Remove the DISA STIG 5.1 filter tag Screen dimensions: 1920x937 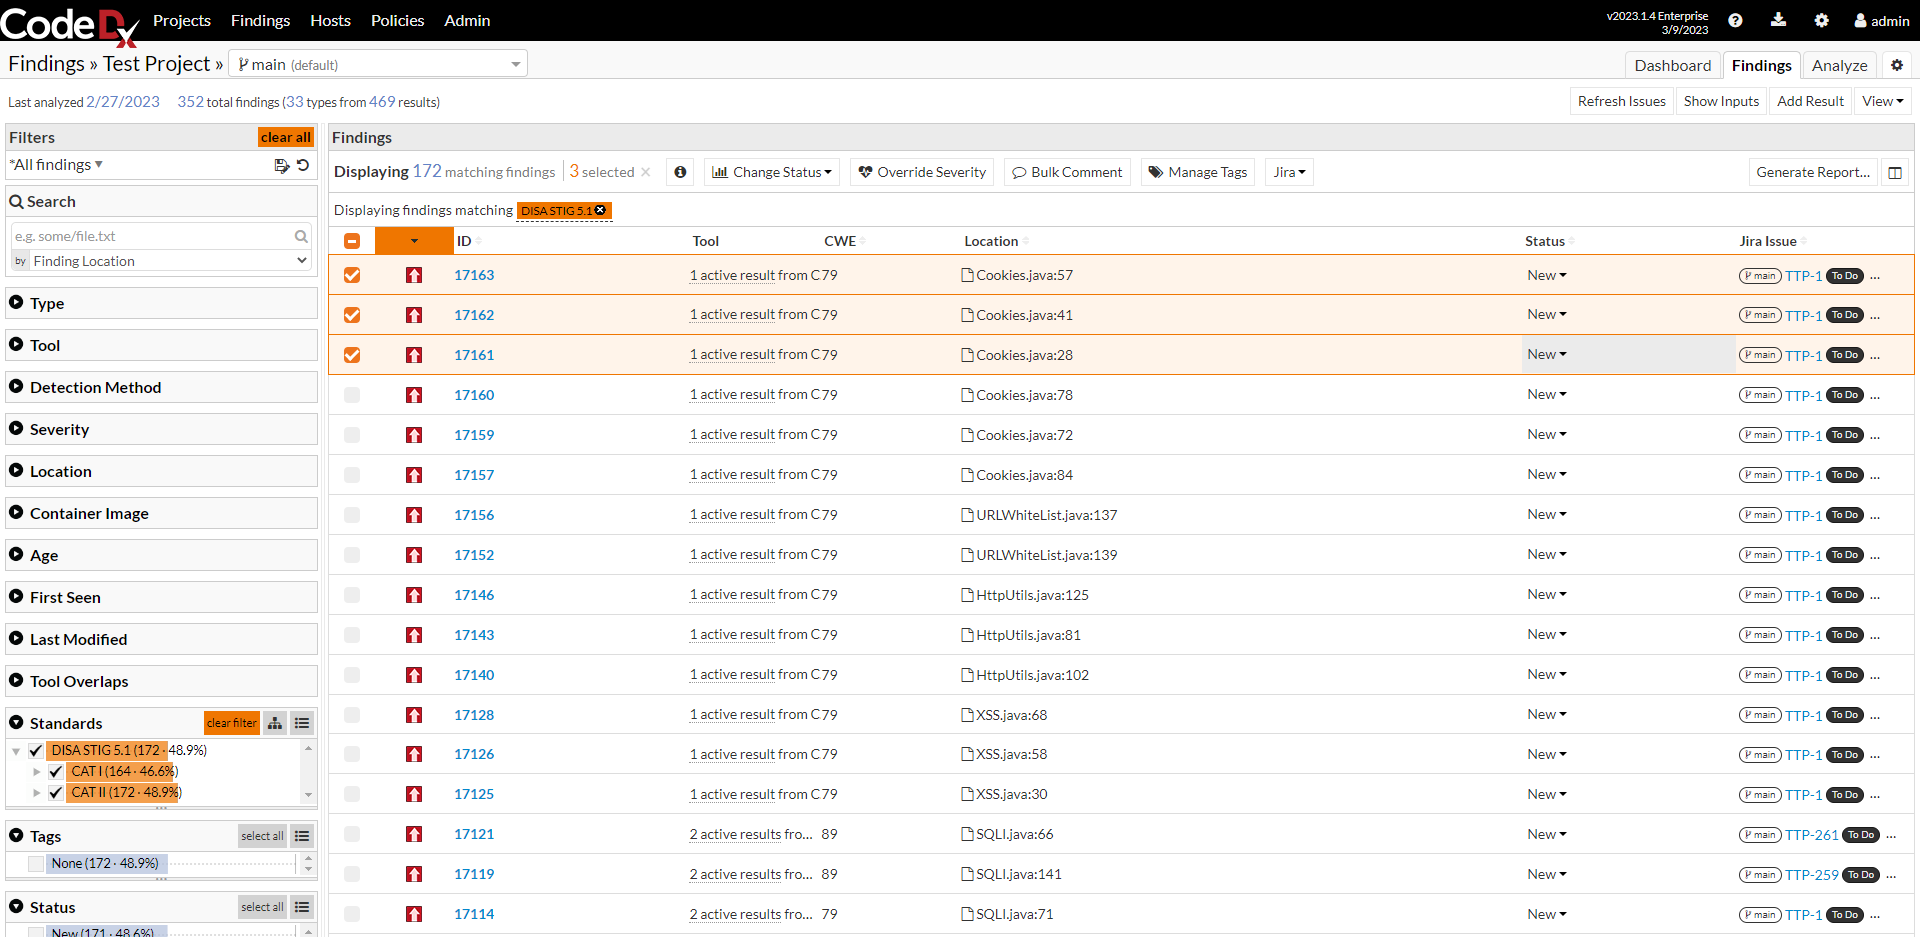[x=600, y=210]
